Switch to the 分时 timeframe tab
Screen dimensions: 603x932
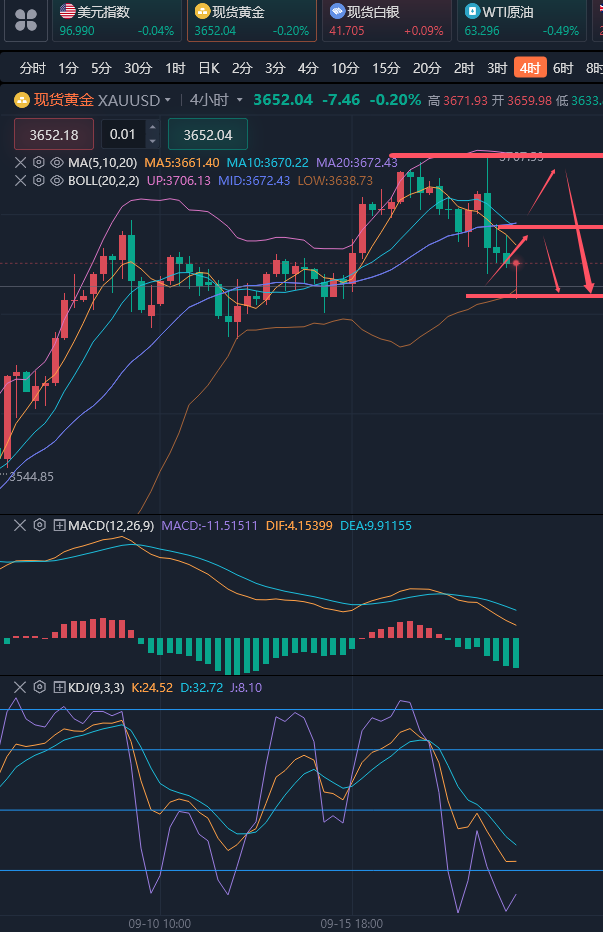[32, 68]
